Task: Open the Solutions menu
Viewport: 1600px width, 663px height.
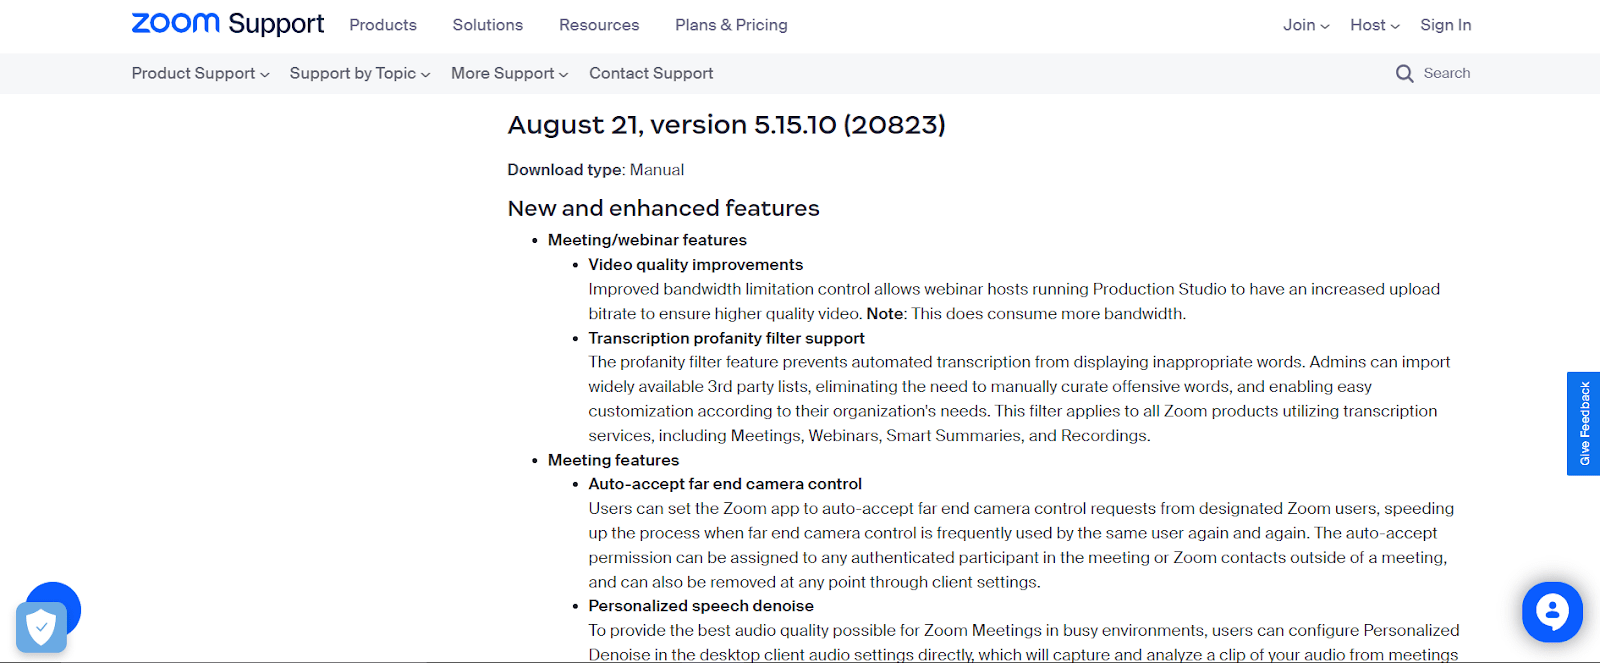Action: tap(487, 25)
